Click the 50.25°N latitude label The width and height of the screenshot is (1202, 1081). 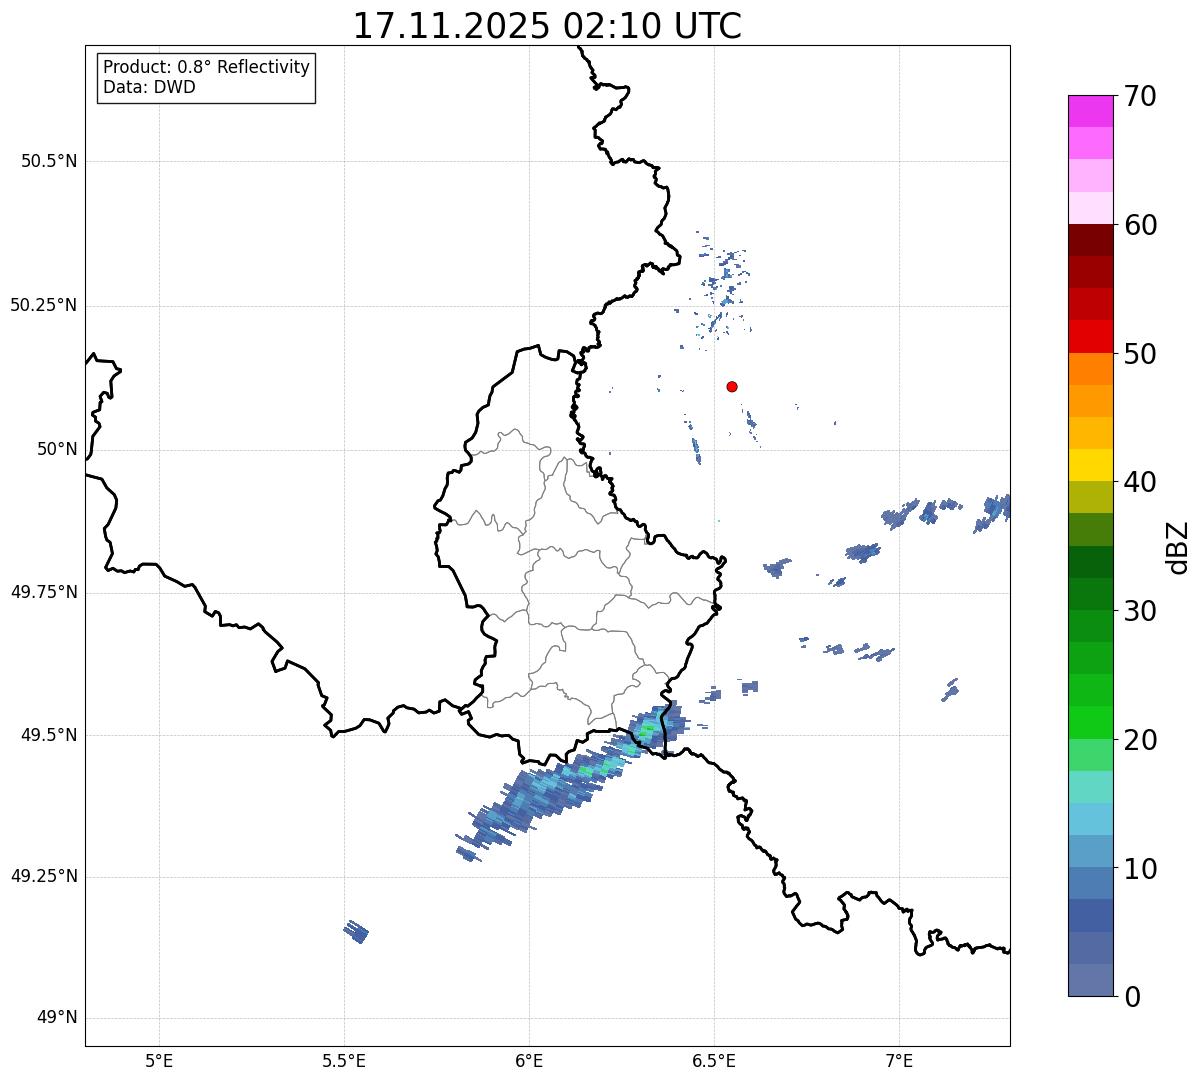coord(43,305)
